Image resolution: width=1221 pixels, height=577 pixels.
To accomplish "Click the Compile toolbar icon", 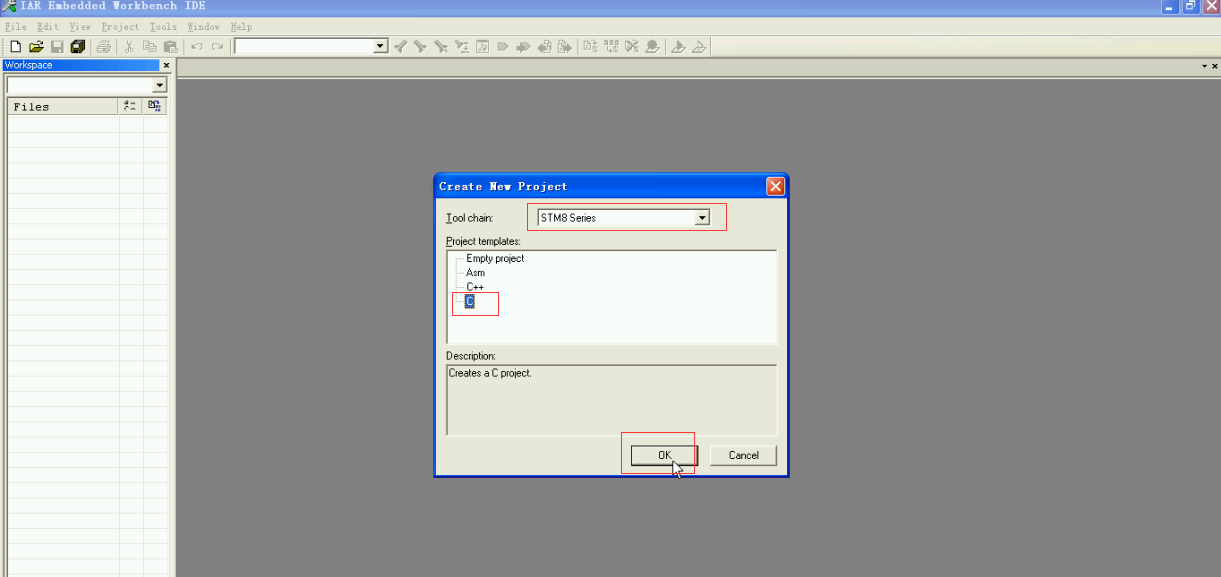I will [x=590, y=47].
